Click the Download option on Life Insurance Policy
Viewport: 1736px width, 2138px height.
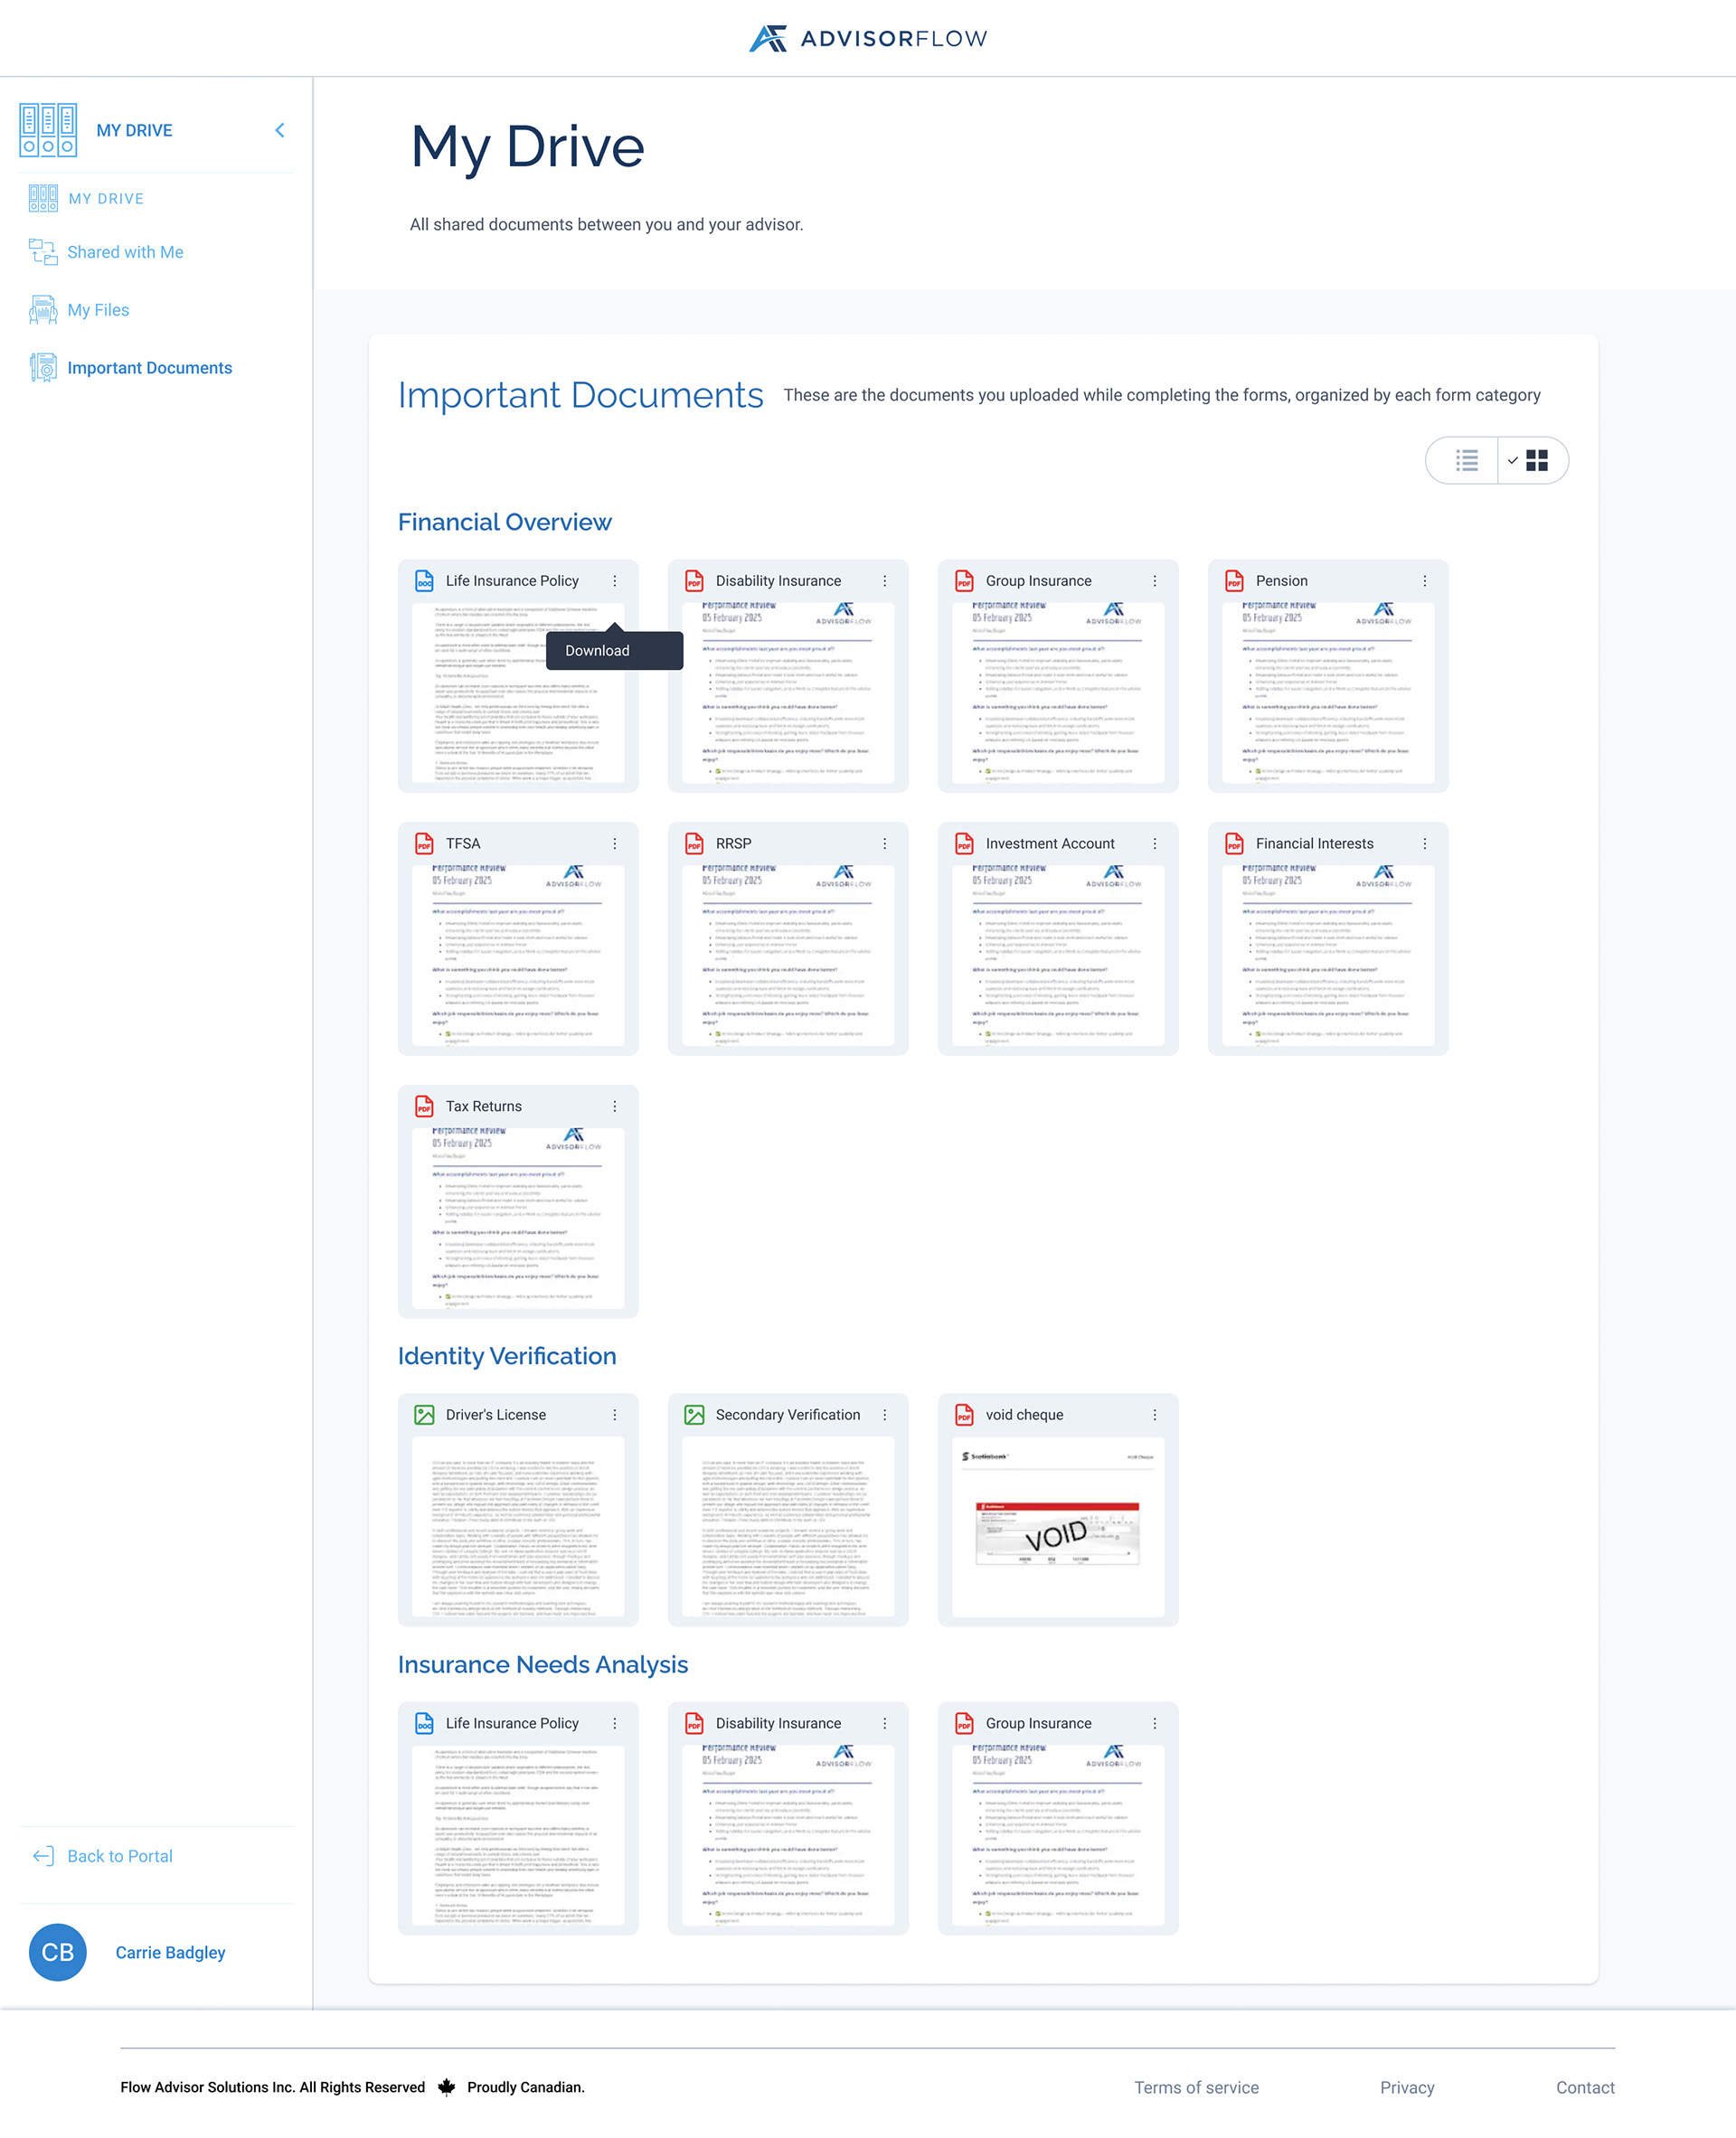(x=597, y=650)
